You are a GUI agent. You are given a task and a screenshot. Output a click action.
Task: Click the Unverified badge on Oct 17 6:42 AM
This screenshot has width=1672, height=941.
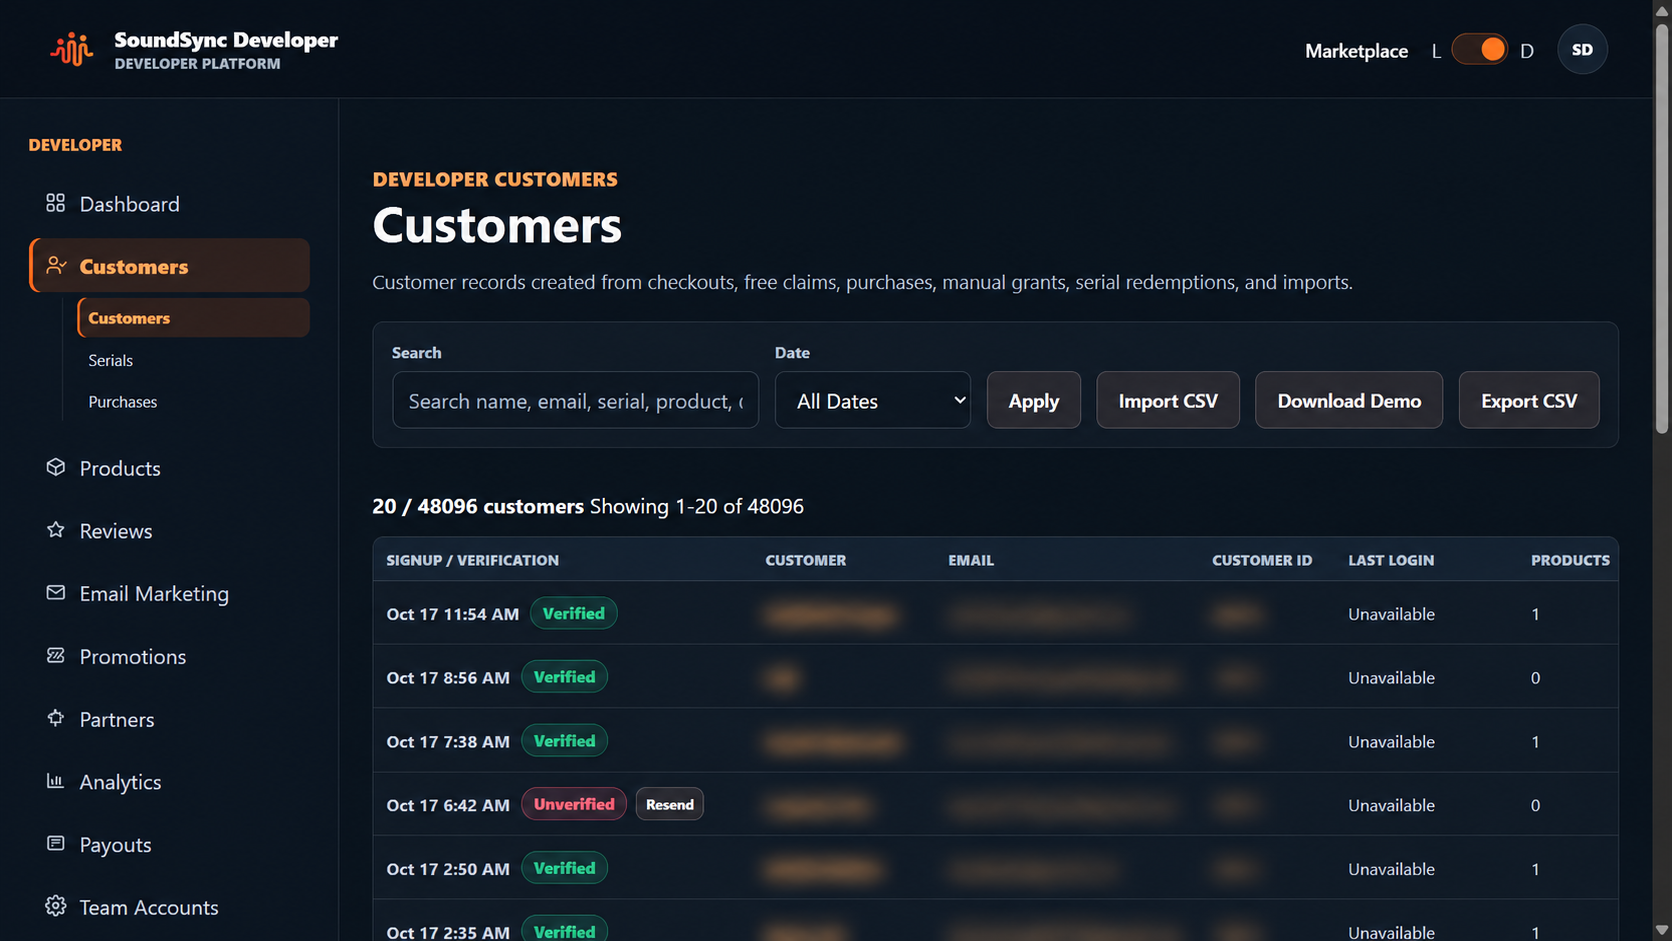(574, 804)
